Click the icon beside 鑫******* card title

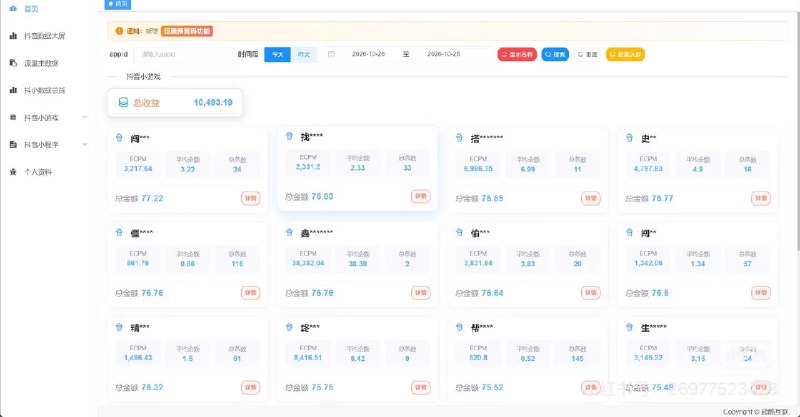pos(289,232)
